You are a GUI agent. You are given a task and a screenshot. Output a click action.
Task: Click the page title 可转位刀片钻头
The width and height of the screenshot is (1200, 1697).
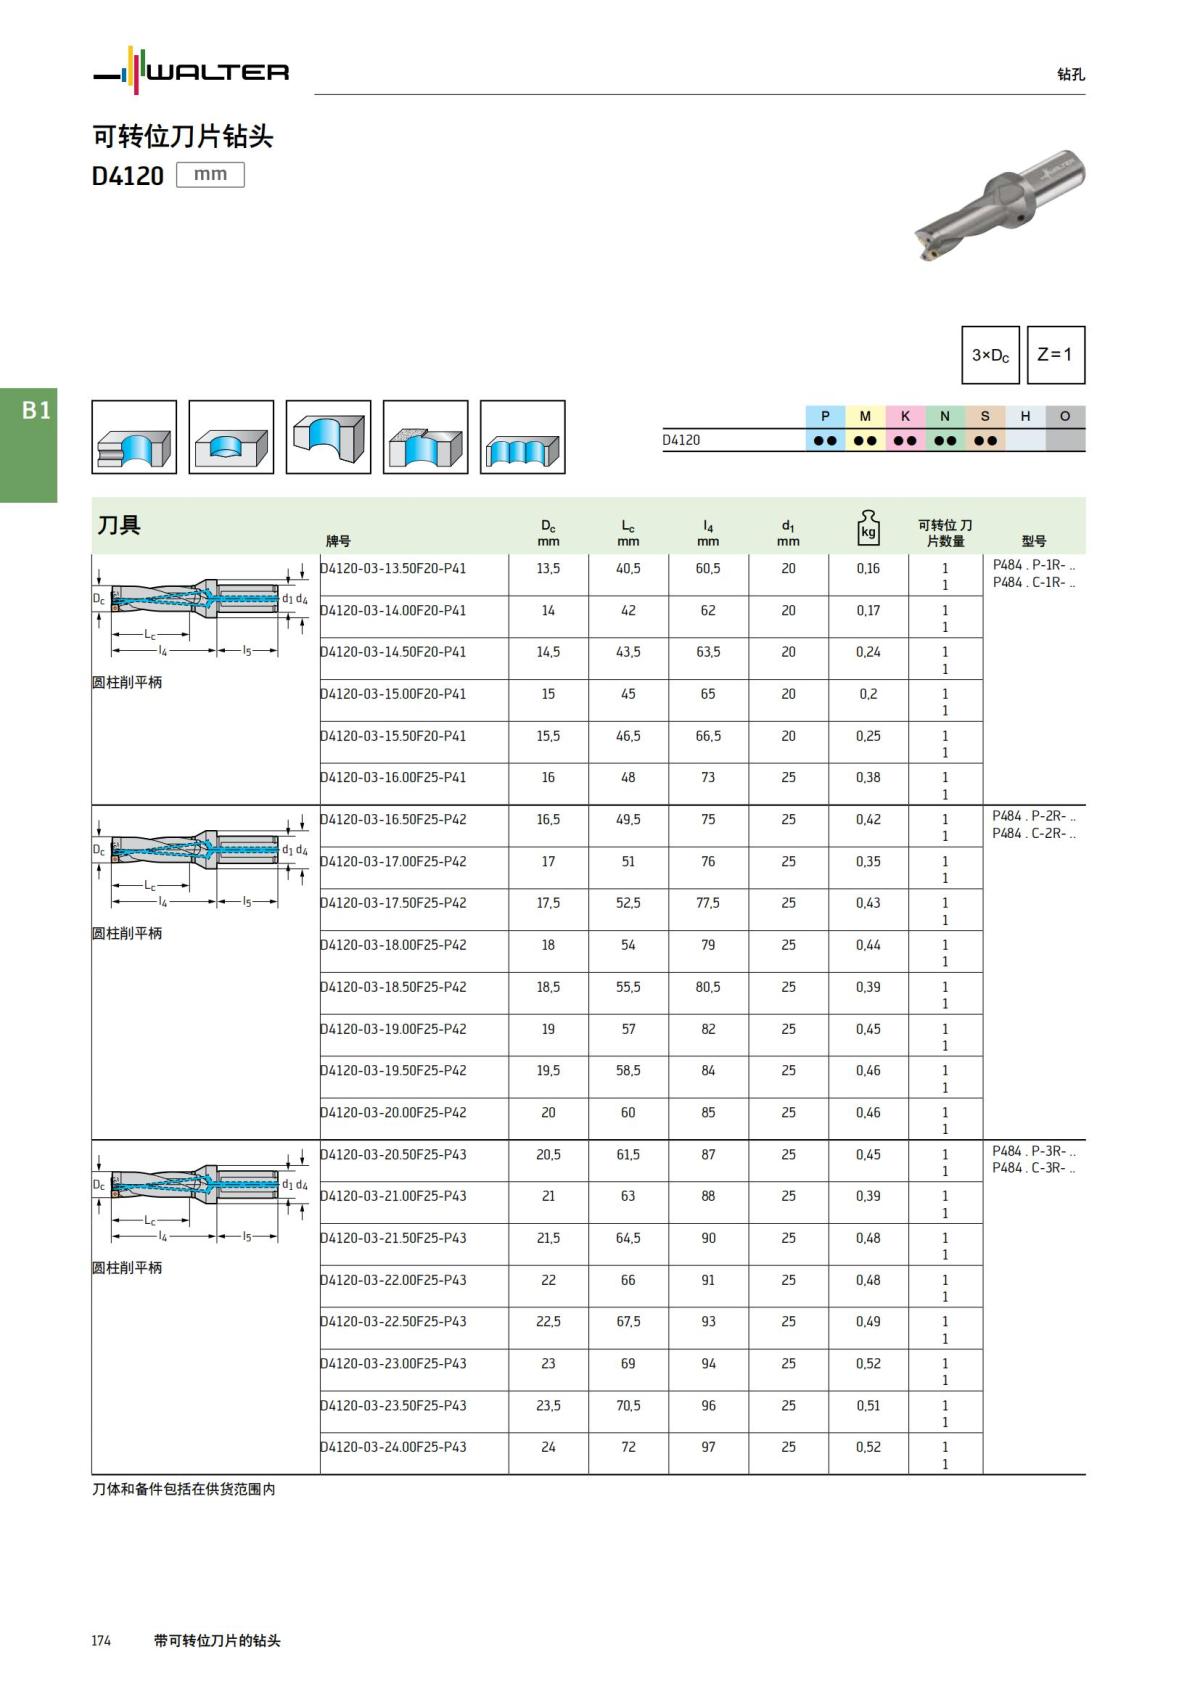pyautogui.click(x=183, y=136)
